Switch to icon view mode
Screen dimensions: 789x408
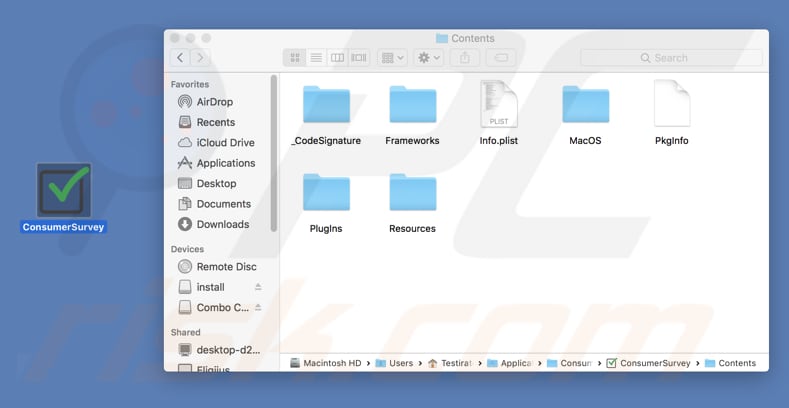pos(294,58)
